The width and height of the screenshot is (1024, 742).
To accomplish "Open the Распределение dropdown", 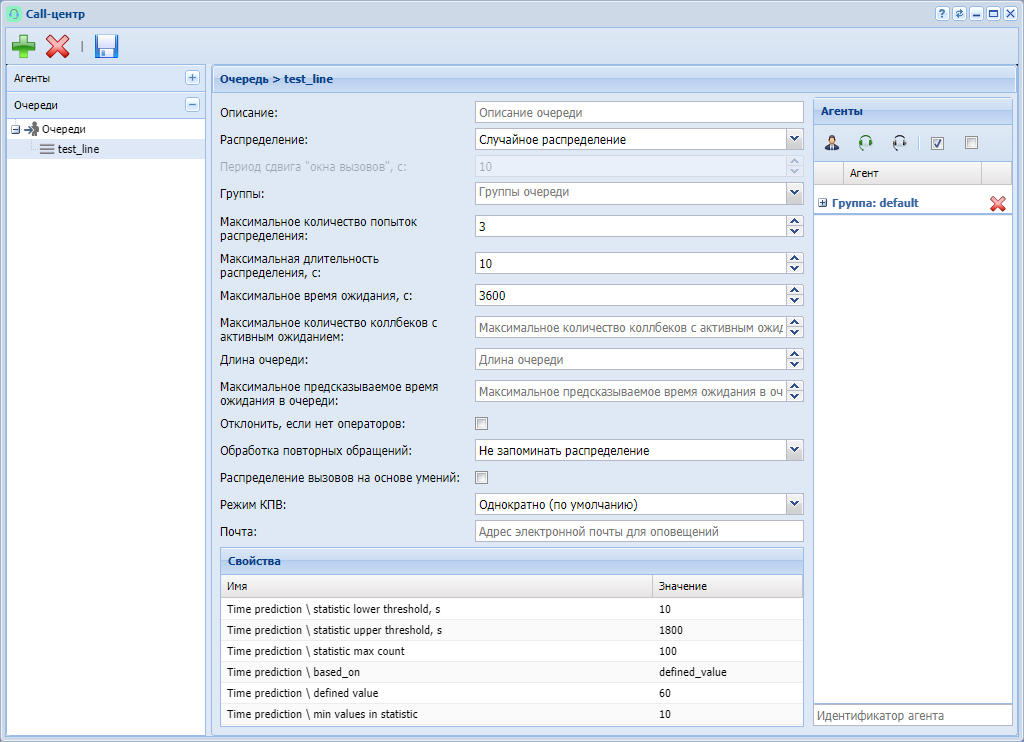I will click(794, 139).
